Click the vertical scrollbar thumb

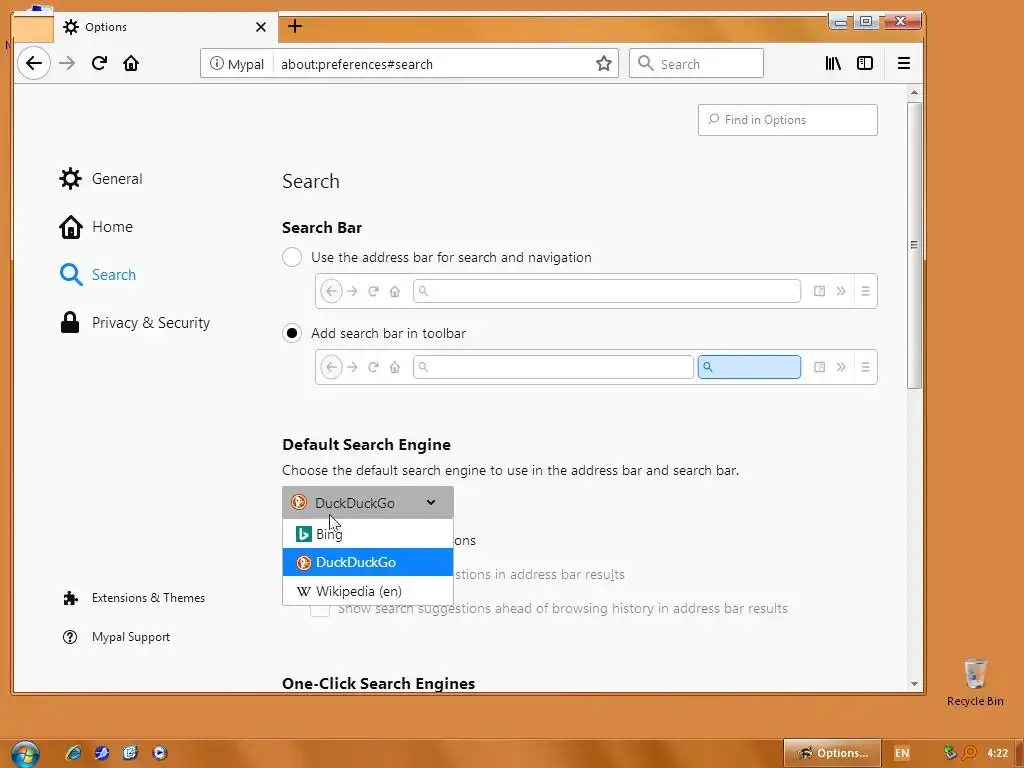[914, 246]
